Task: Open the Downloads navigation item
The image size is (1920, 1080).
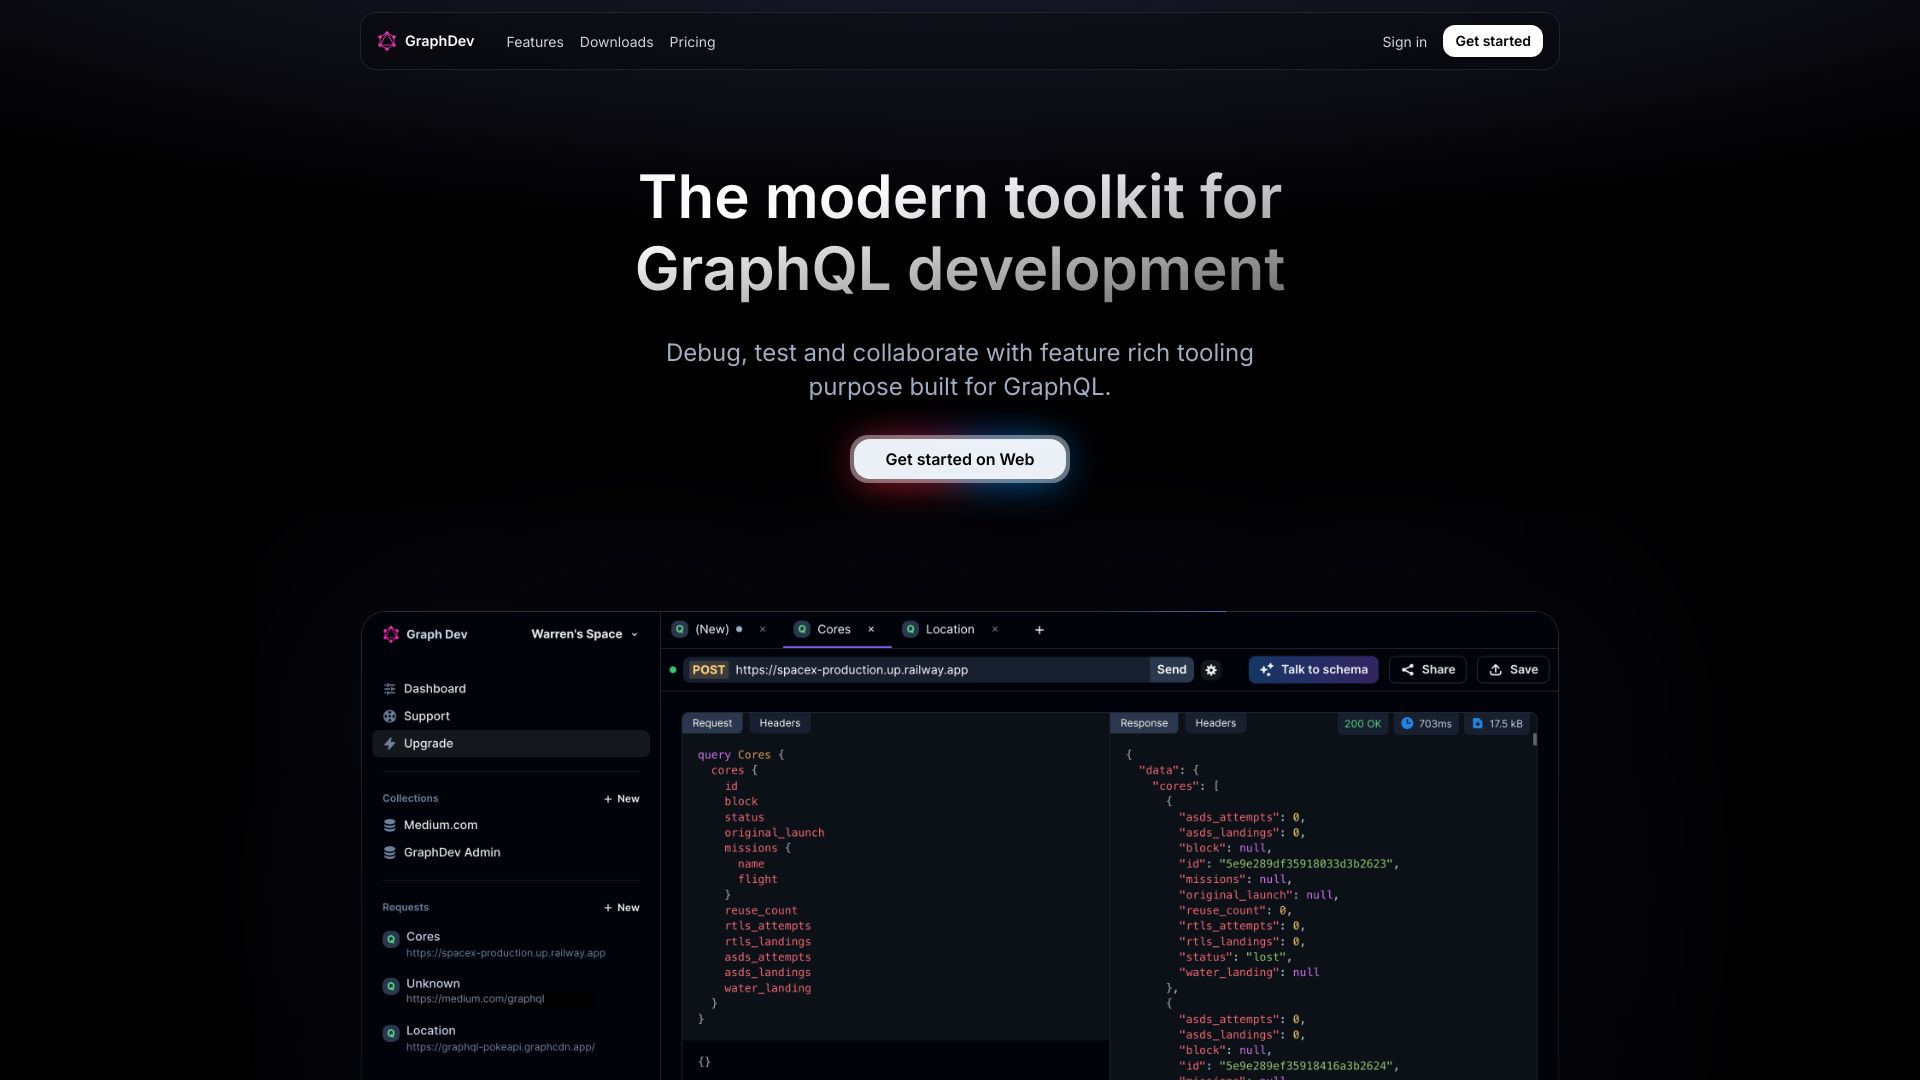Action: tap(616, 42)
